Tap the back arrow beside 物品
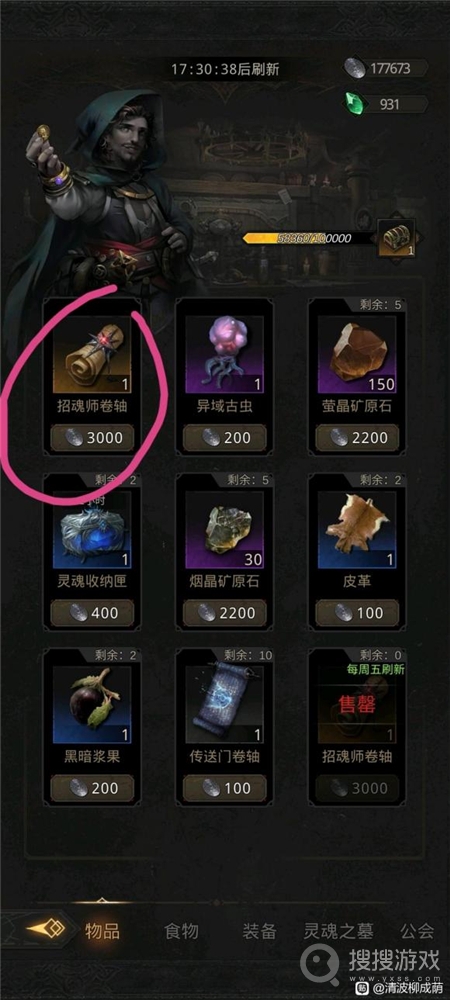450x1000 pixels. point(45,929)
